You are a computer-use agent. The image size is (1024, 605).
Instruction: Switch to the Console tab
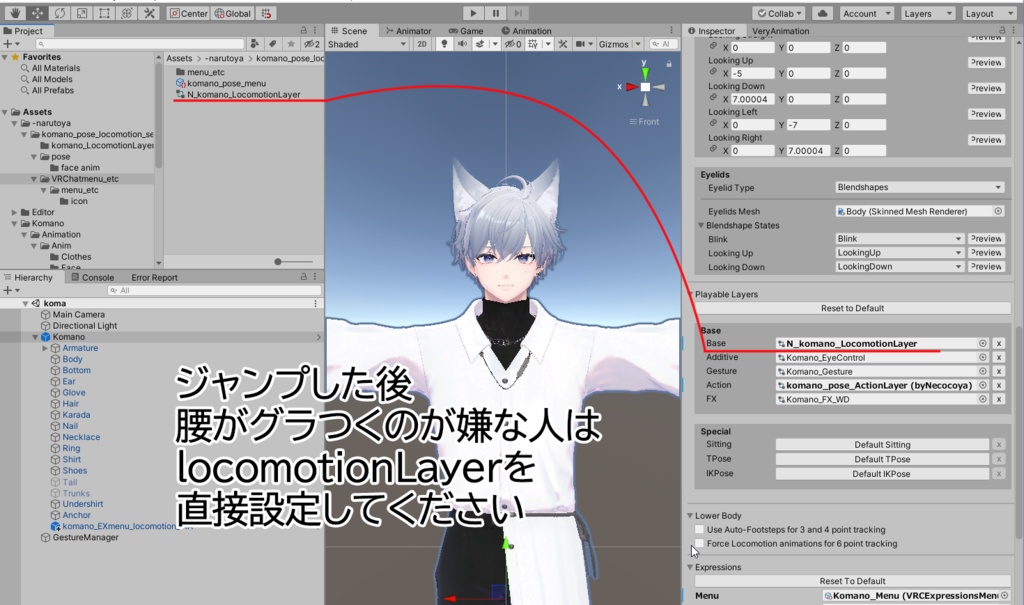(x=92, y=277)
